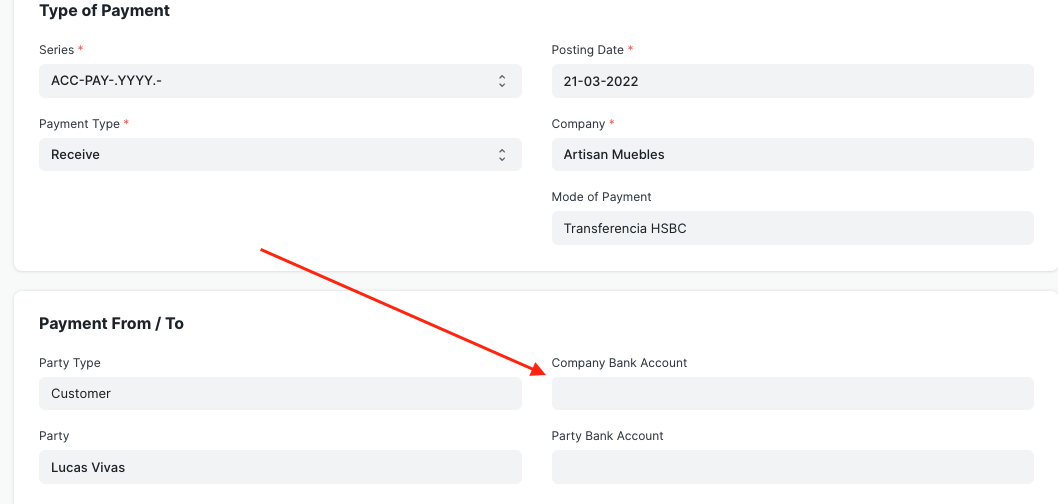
Task: Select the Posting Date field showing 21-03-2022
Action: tap(792, 81)
